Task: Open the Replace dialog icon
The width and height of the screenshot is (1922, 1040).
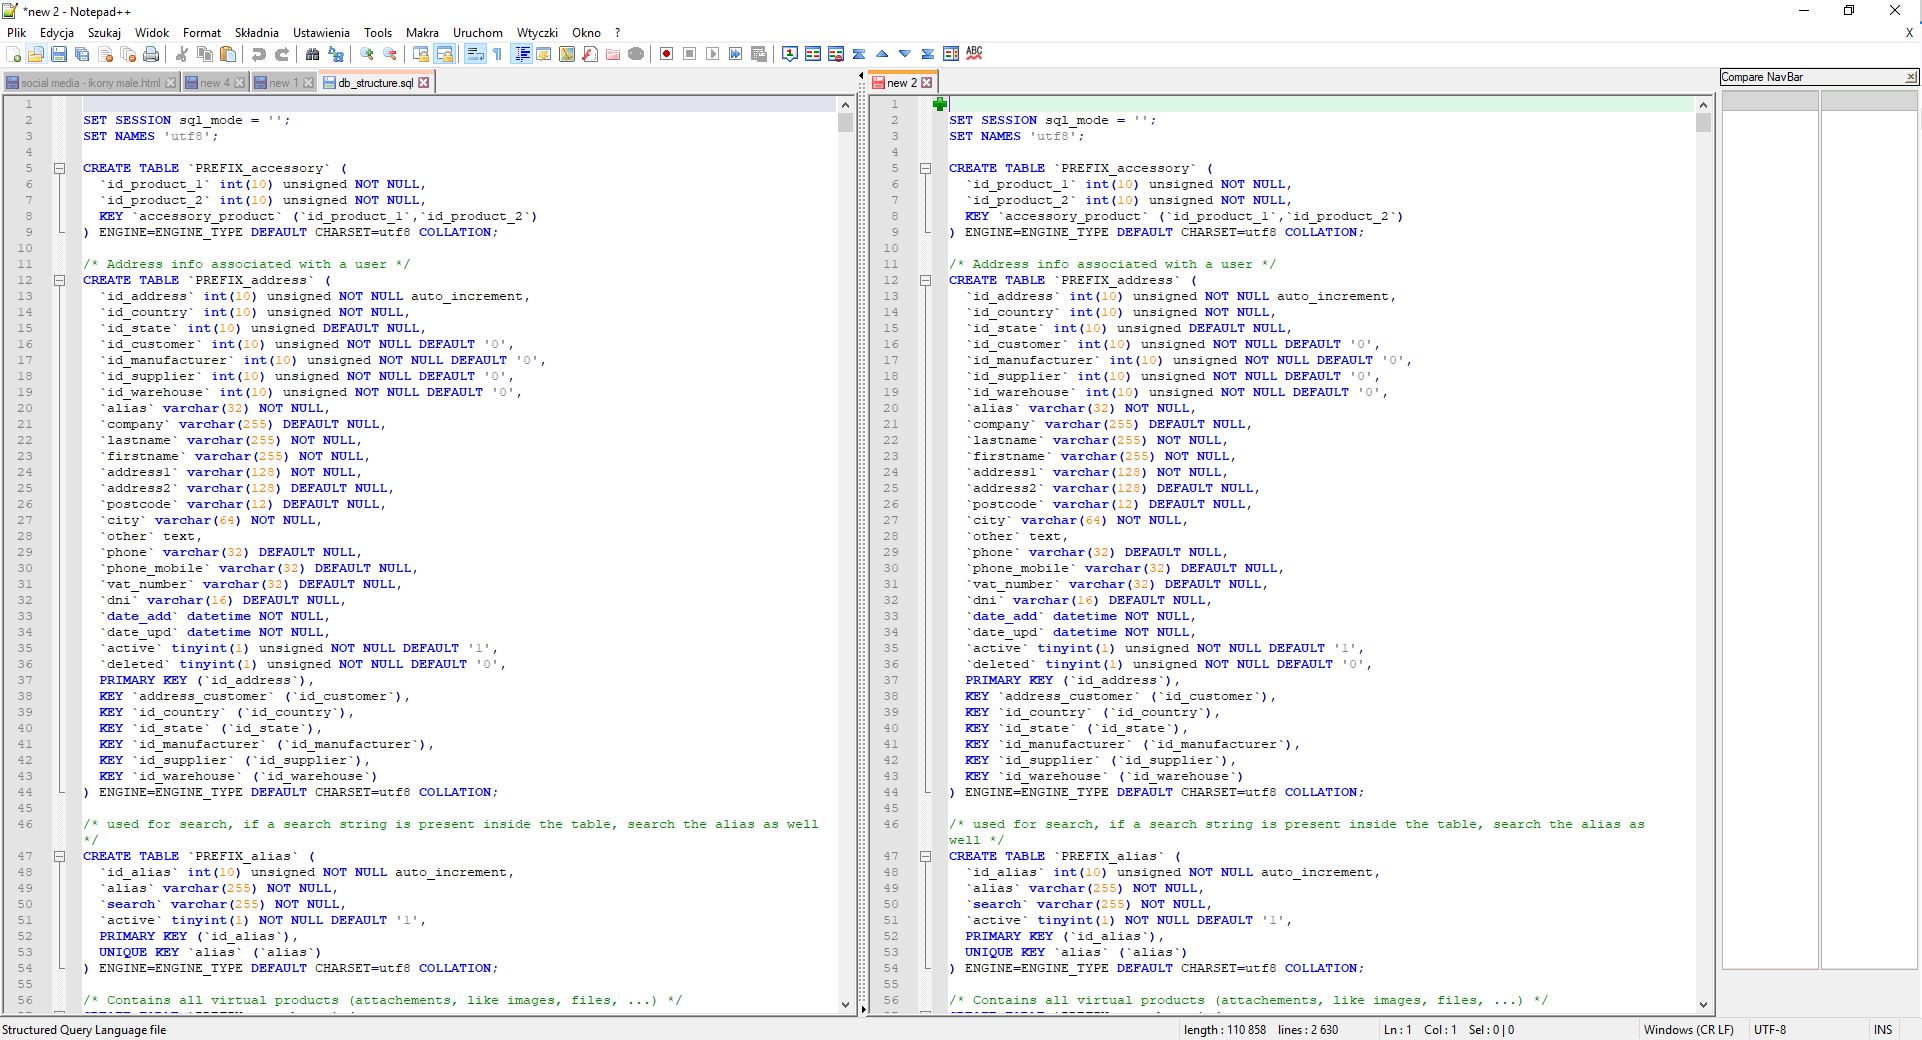Action: 336,54
